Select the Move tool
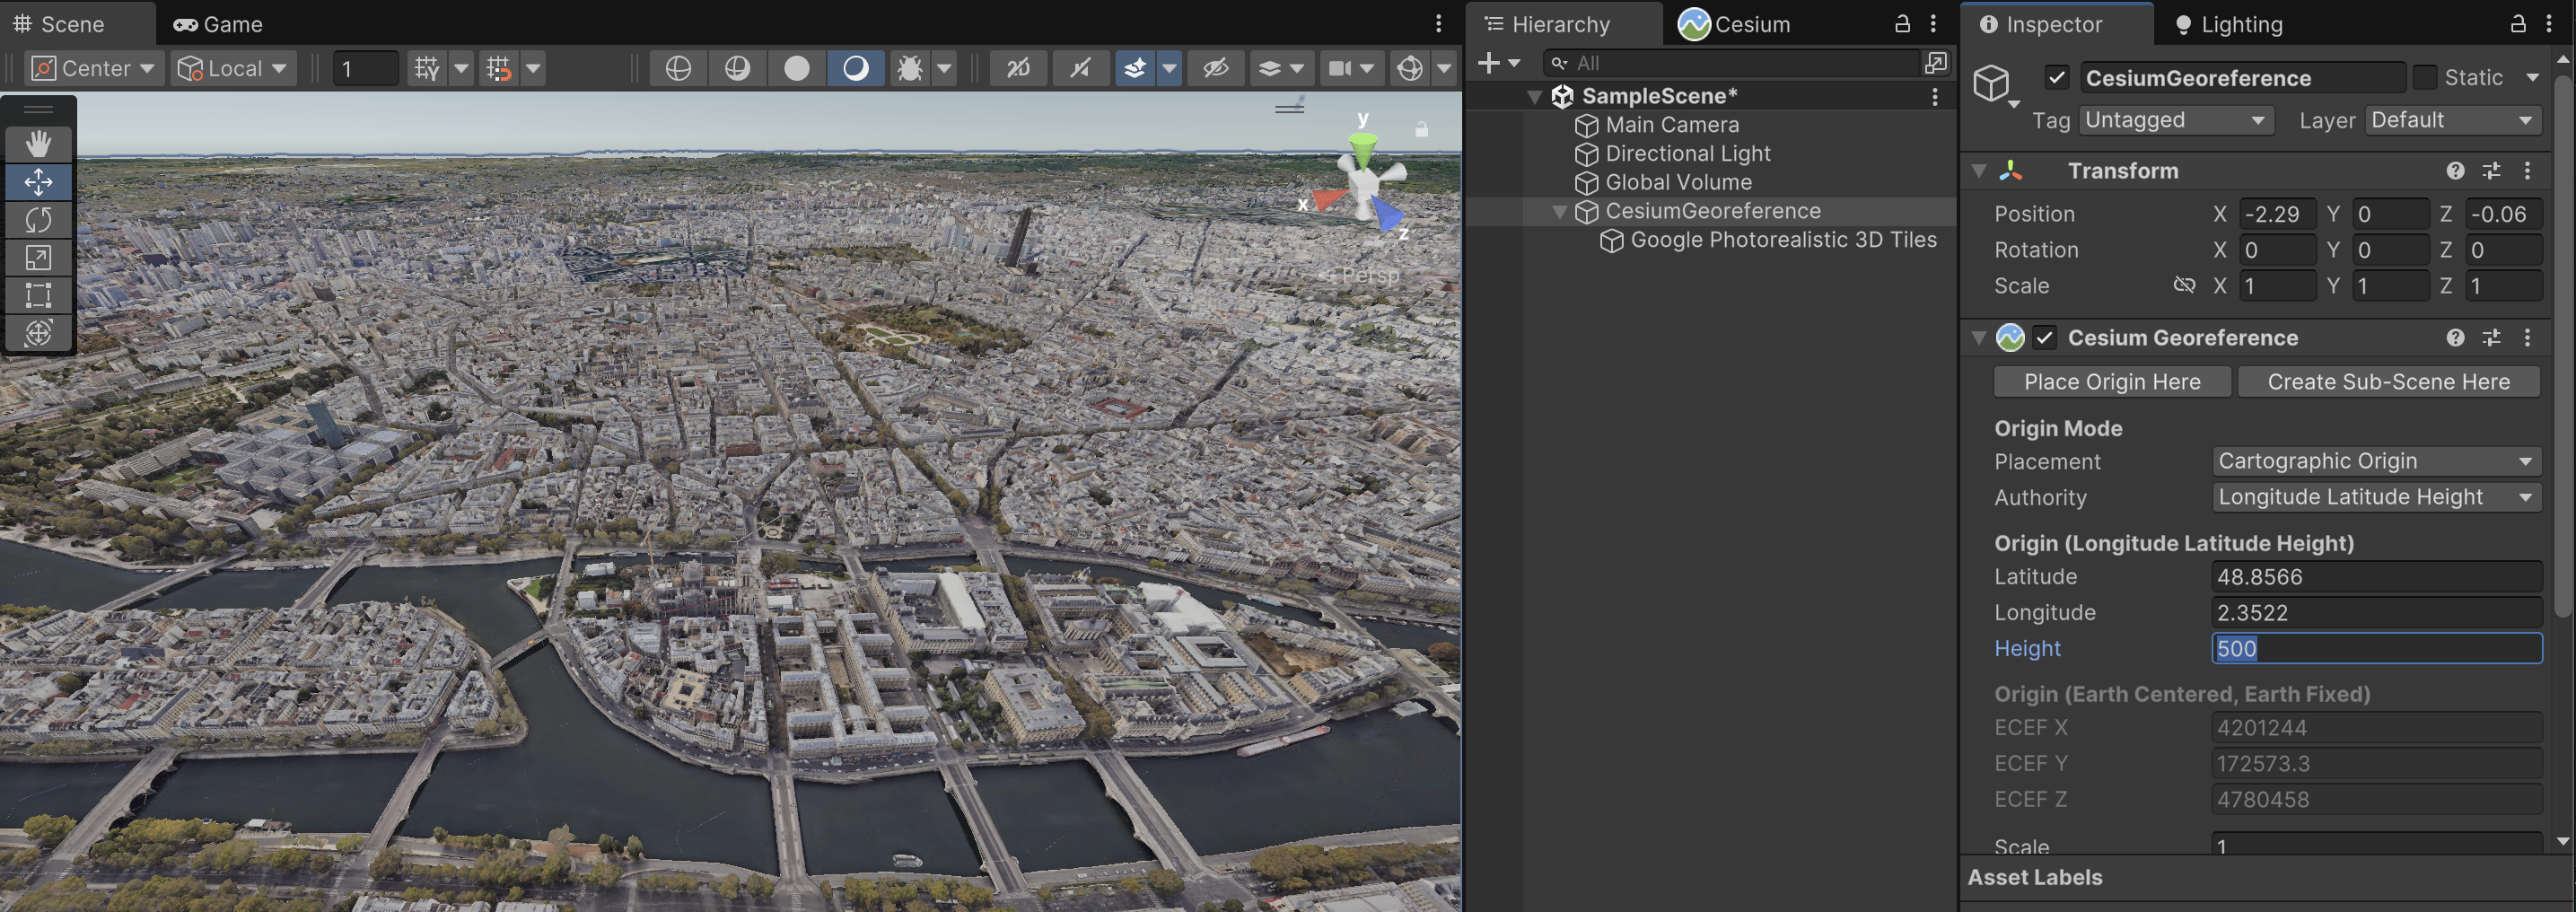The height and width of the screenshot is (912, 2576). 38,182
